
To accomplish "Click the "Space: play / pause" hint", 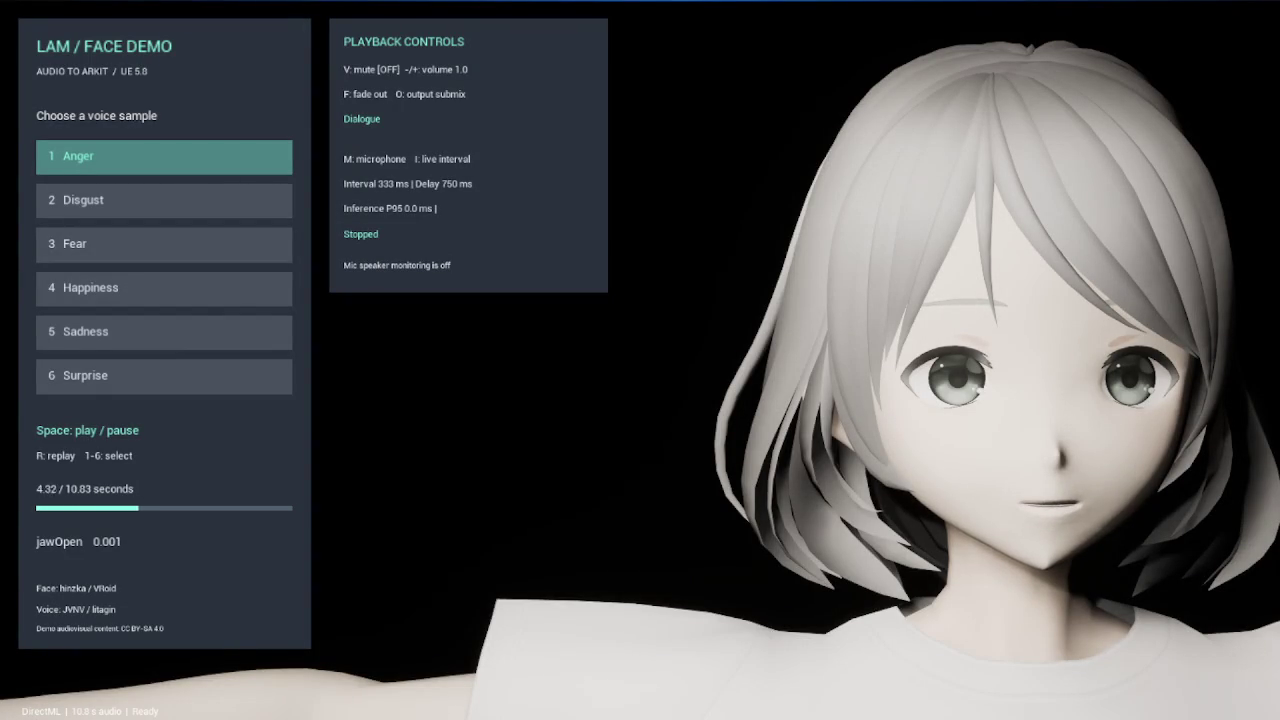I will pyautogui.click(x=88, y=431).
